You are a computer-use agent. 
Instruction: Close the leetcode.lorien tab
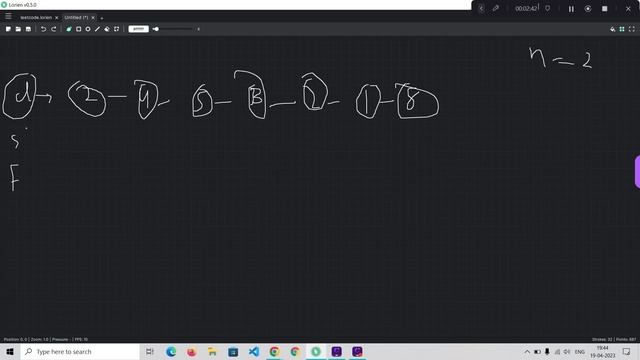point(56,18)
